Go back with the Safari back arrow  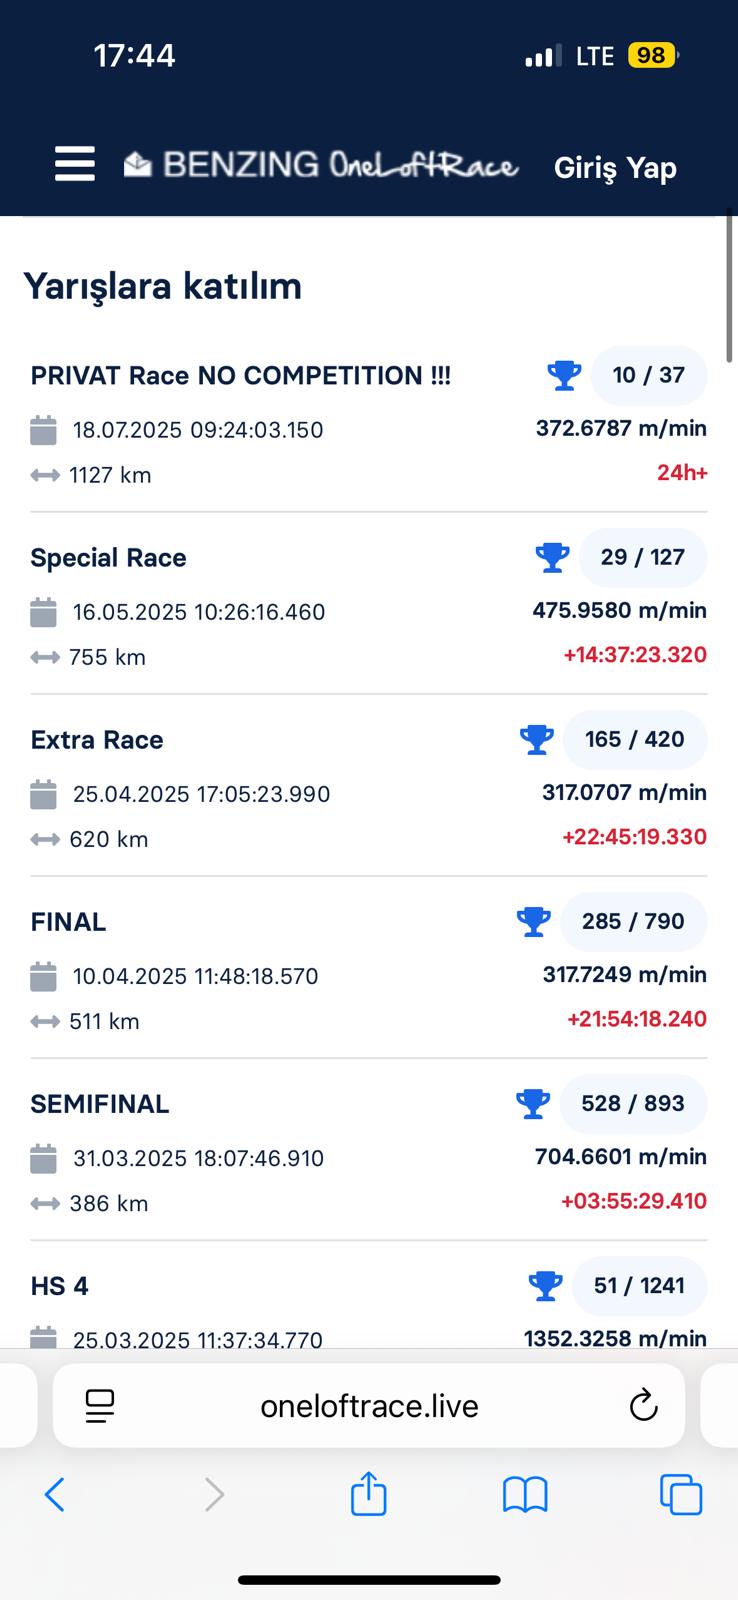55,1495
